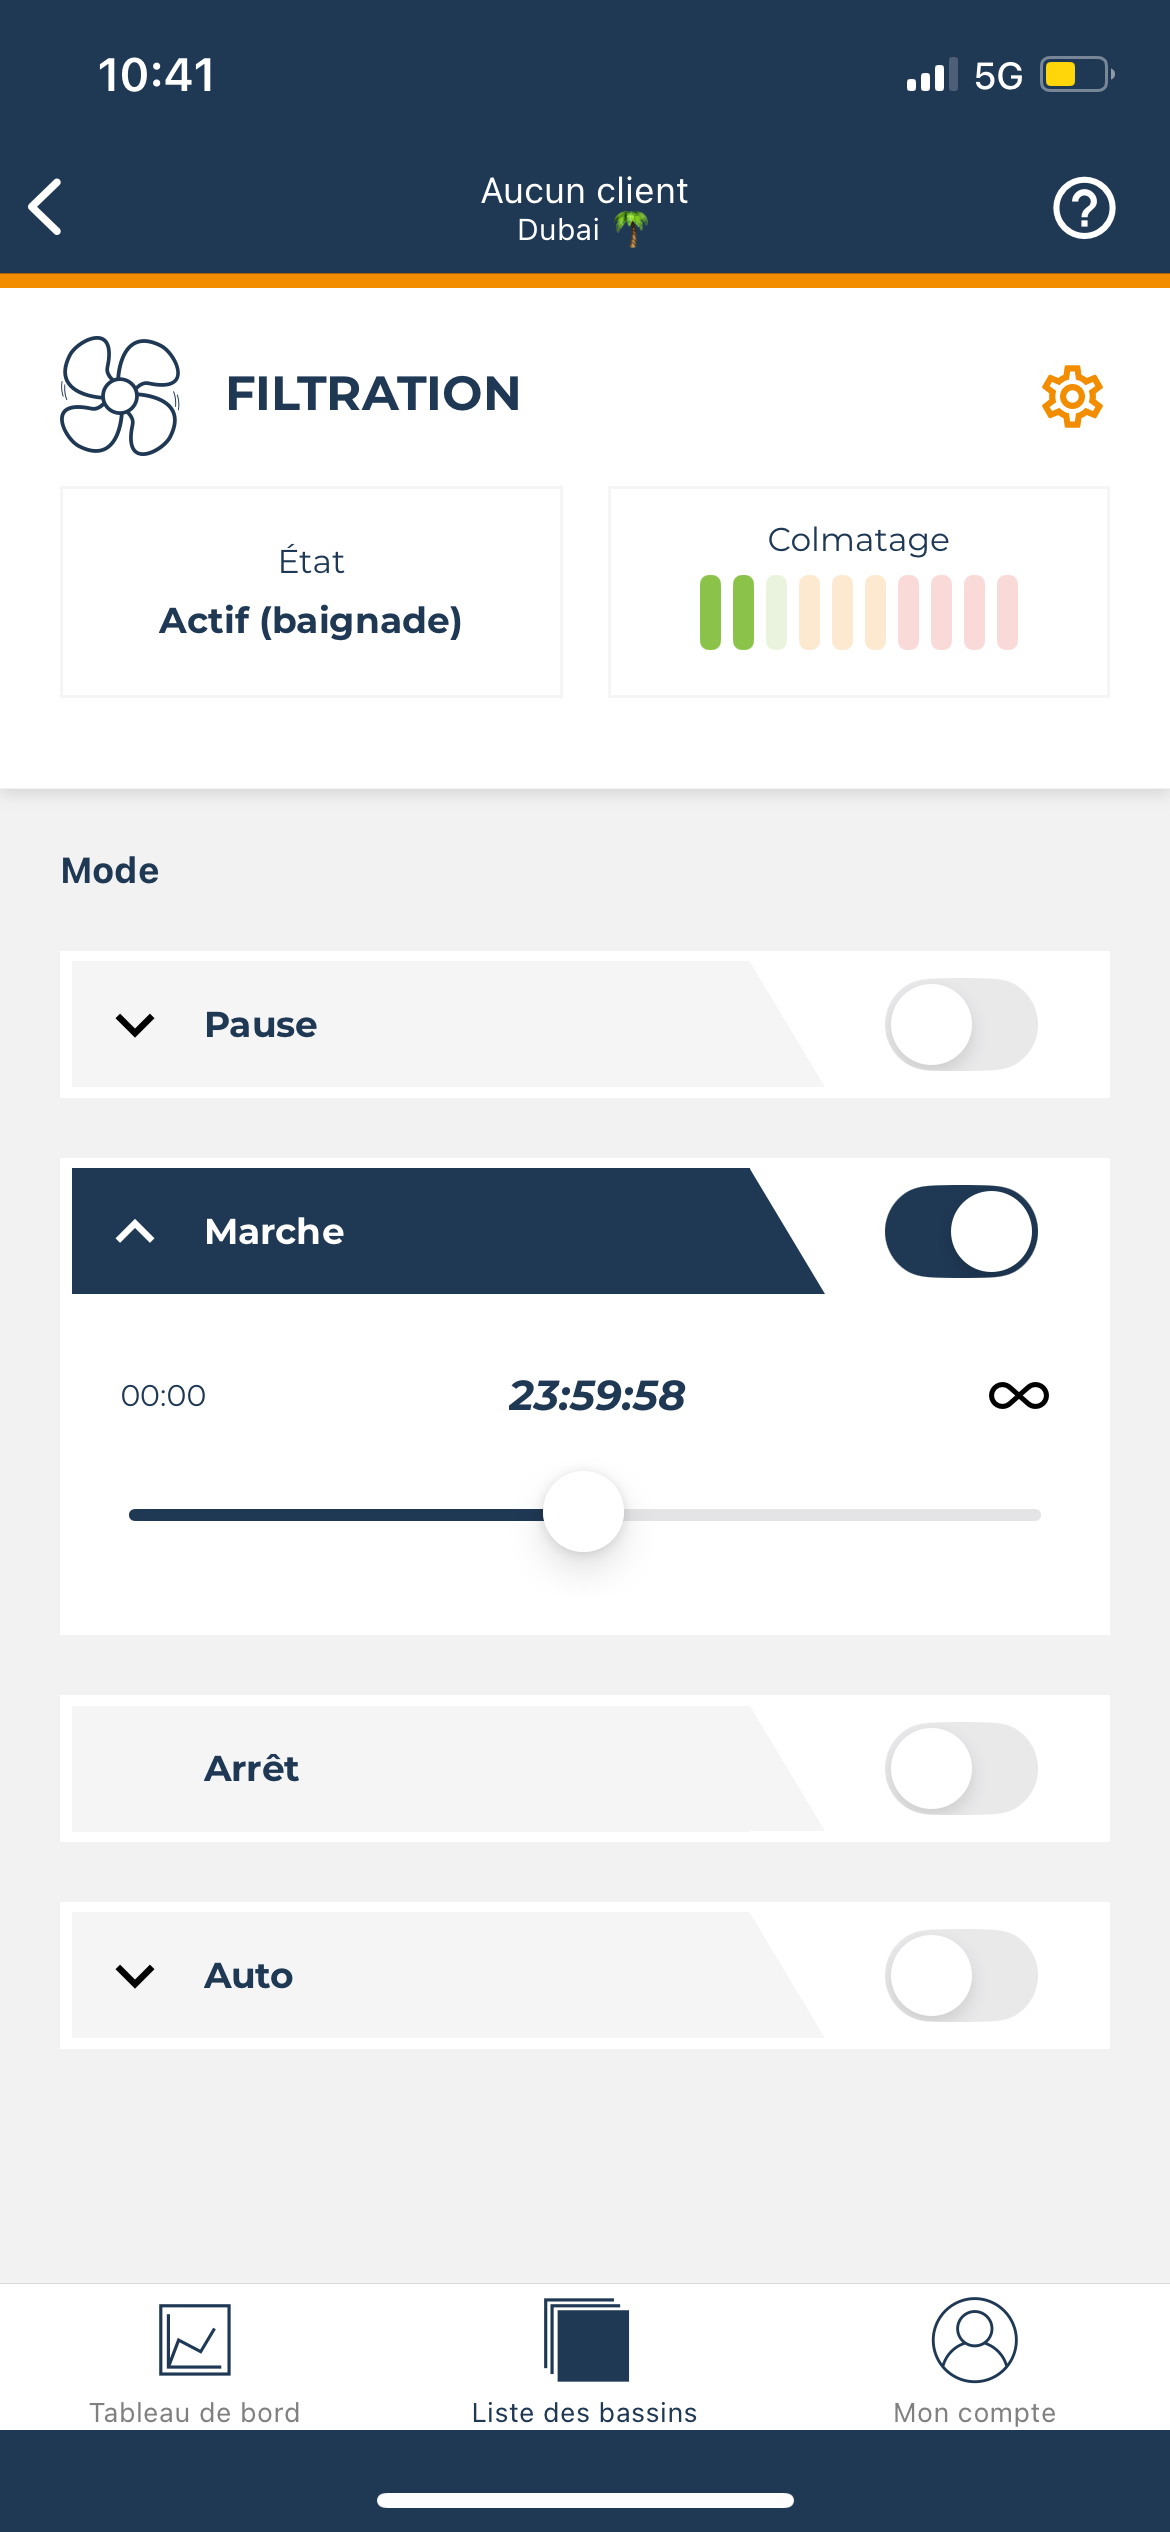
Task: Open Mon compte profile icon
Action: click(974, 2339)
